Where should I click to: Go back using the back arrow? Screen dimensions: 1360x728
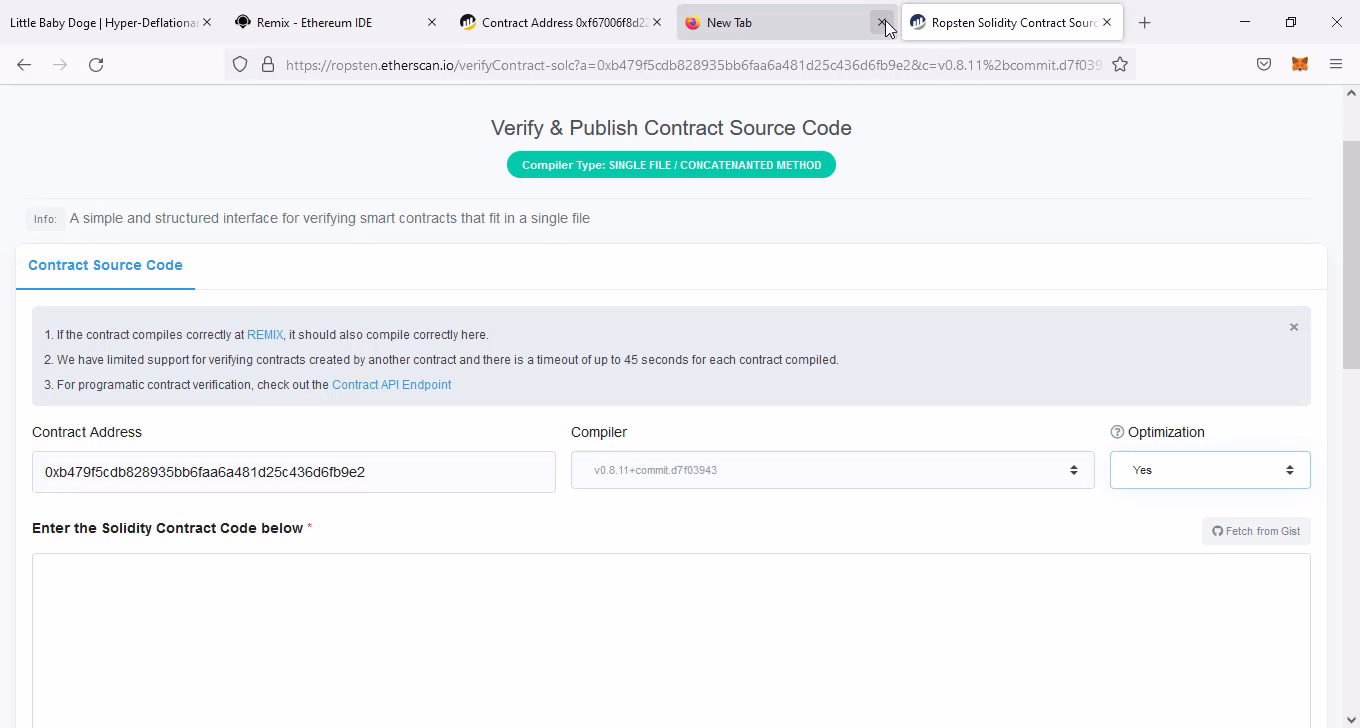click(x=24, y=65)
